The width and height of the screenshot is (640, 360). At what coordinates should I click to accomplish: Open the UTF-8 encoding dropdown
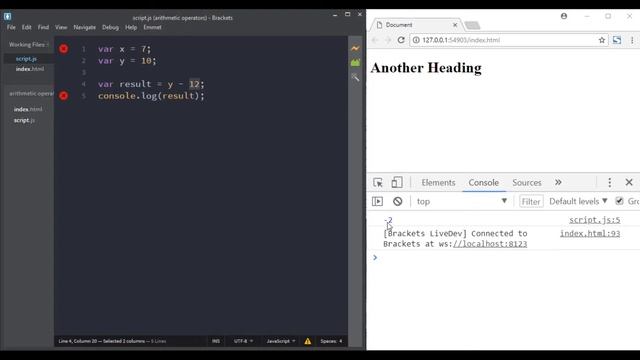(x=243, y=341)
